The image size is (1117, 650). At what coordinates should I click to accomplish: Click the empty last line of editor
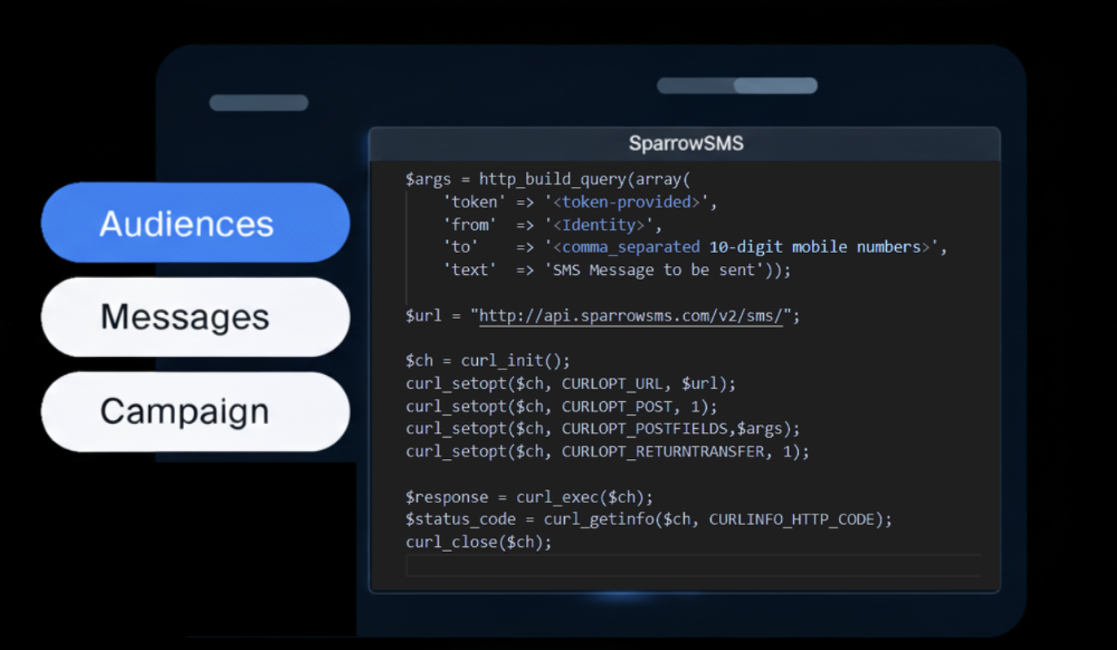pos(690,566)
